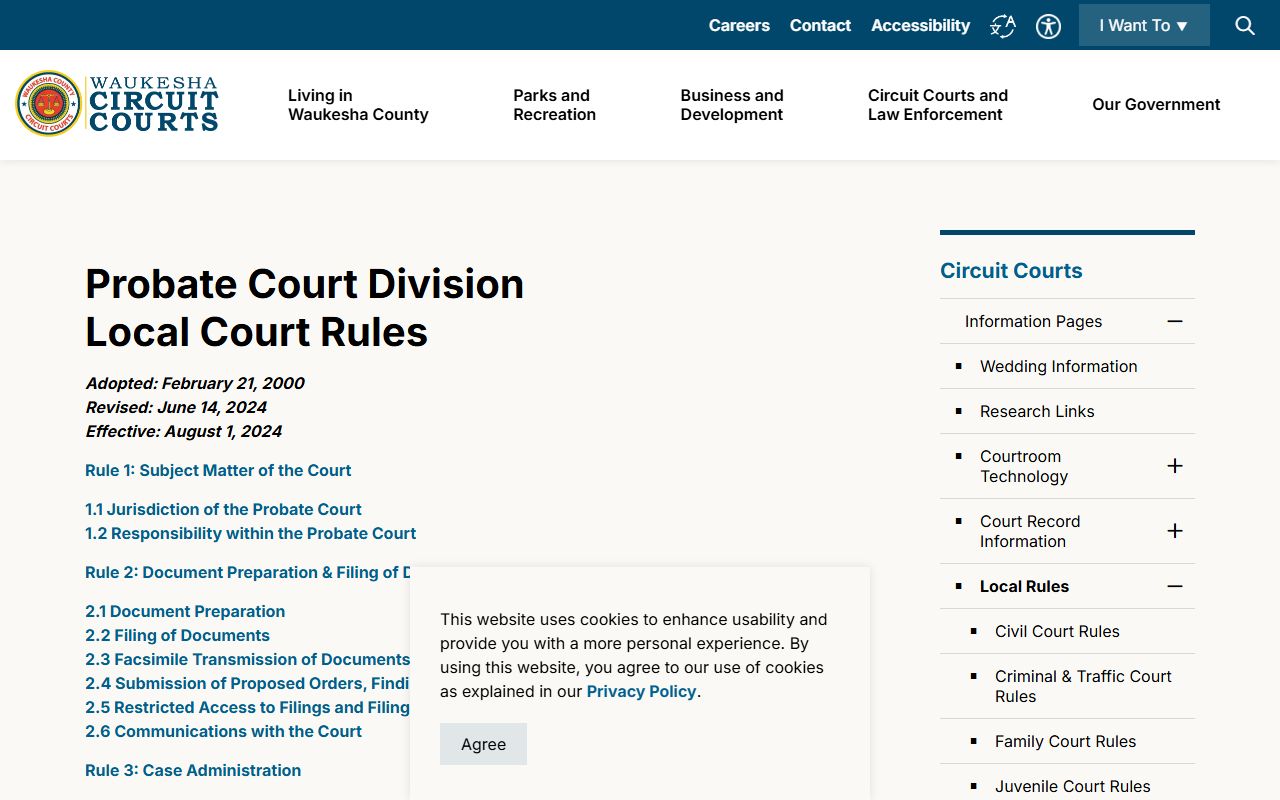Open Our Government menu

pos(1156,104)
